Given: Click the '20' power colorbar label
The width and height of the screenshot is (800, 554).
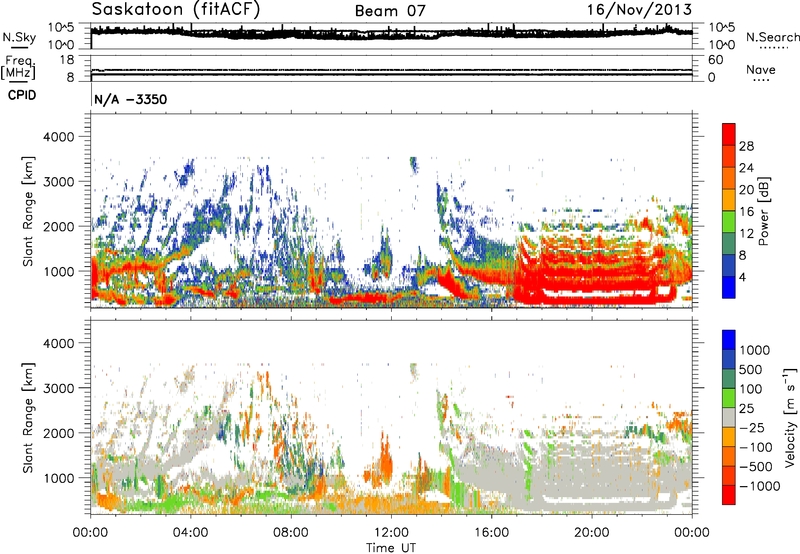Looking at the screenshot, I should point(746,190).
